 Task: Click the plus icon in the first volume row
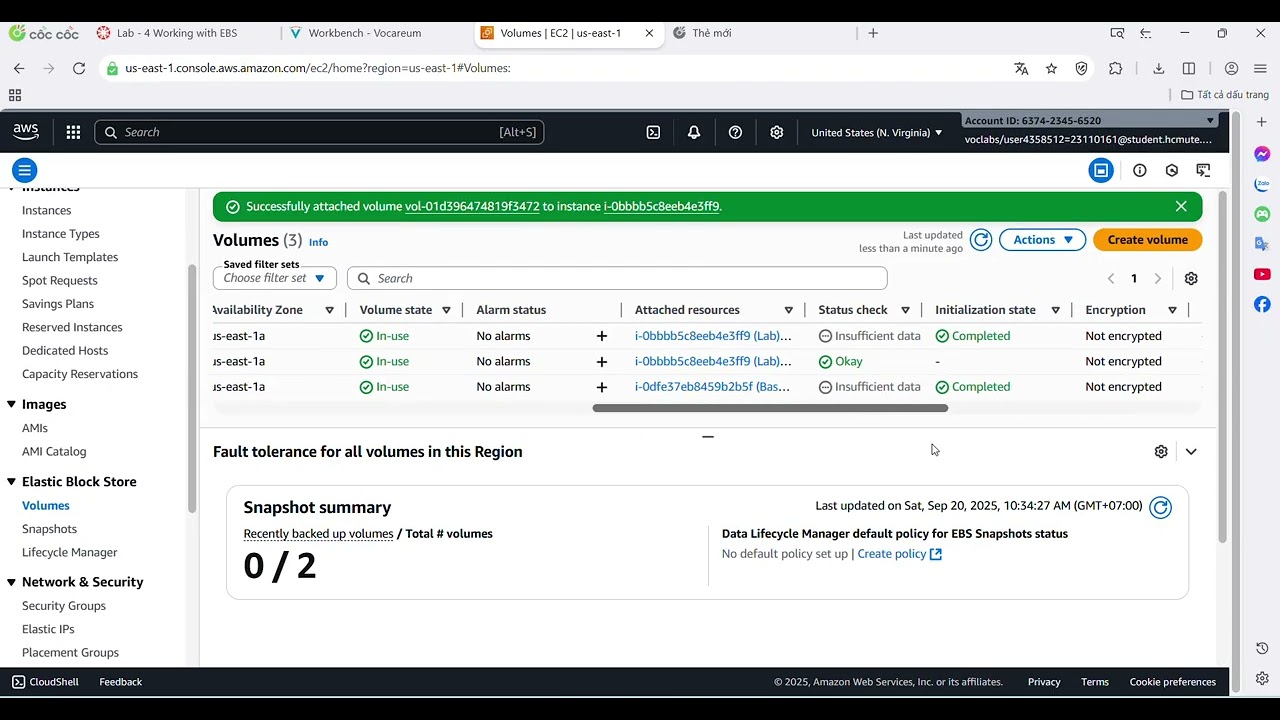point(602,336)
